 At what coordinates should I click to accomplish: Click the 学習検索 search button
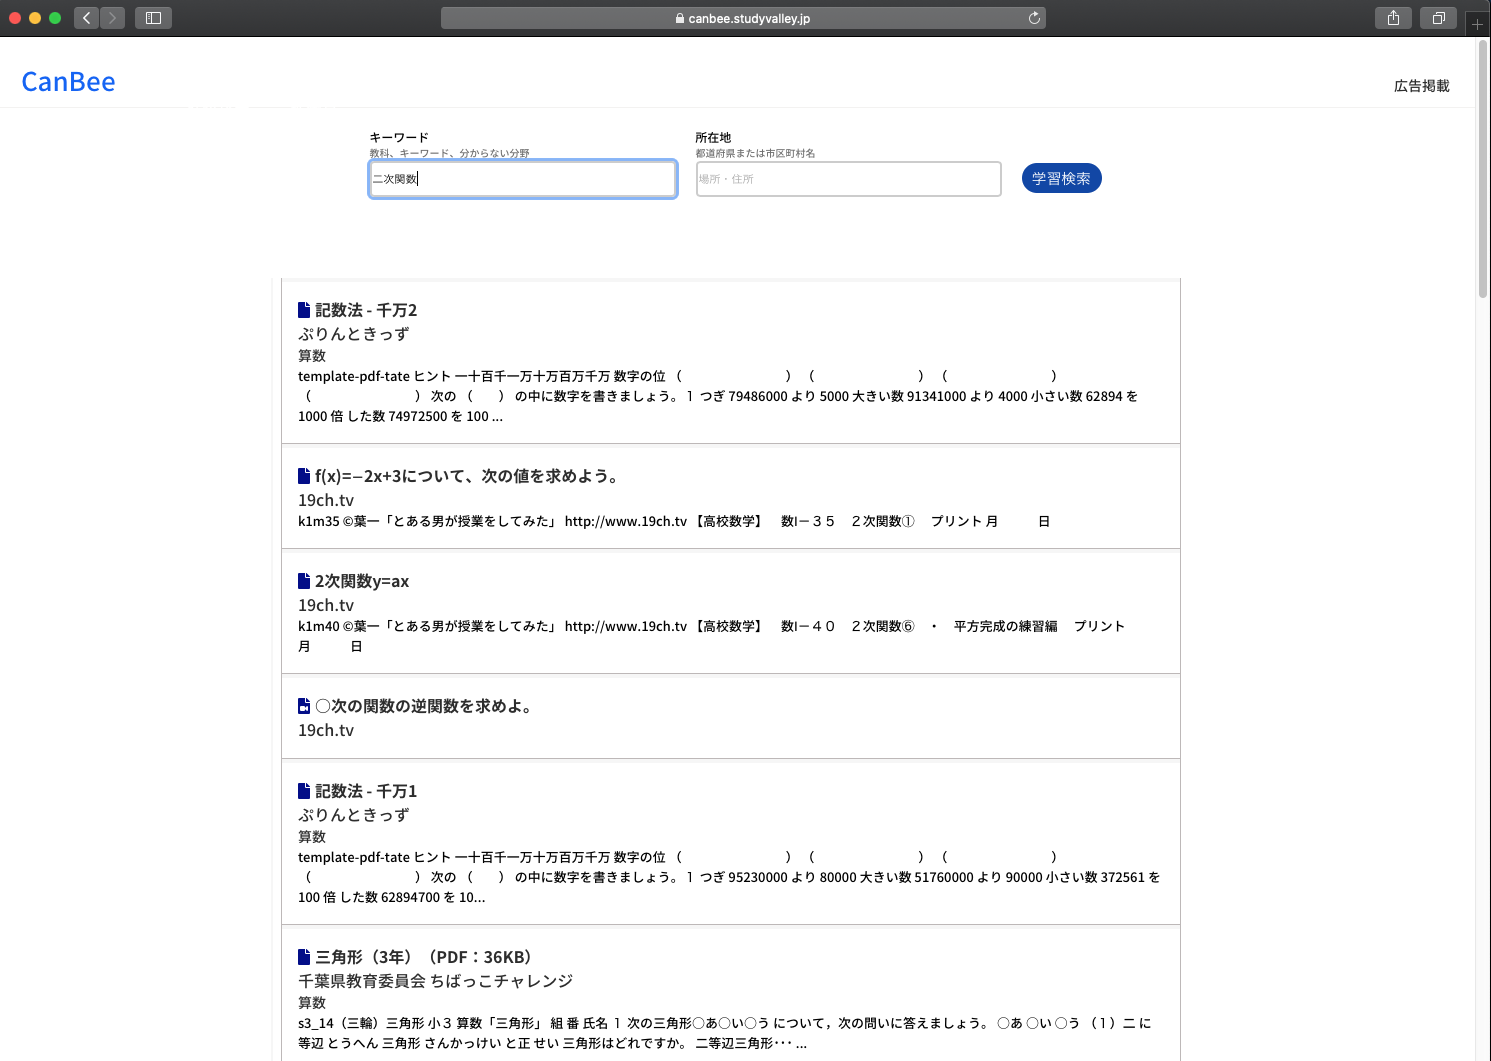pos(1061,178)
